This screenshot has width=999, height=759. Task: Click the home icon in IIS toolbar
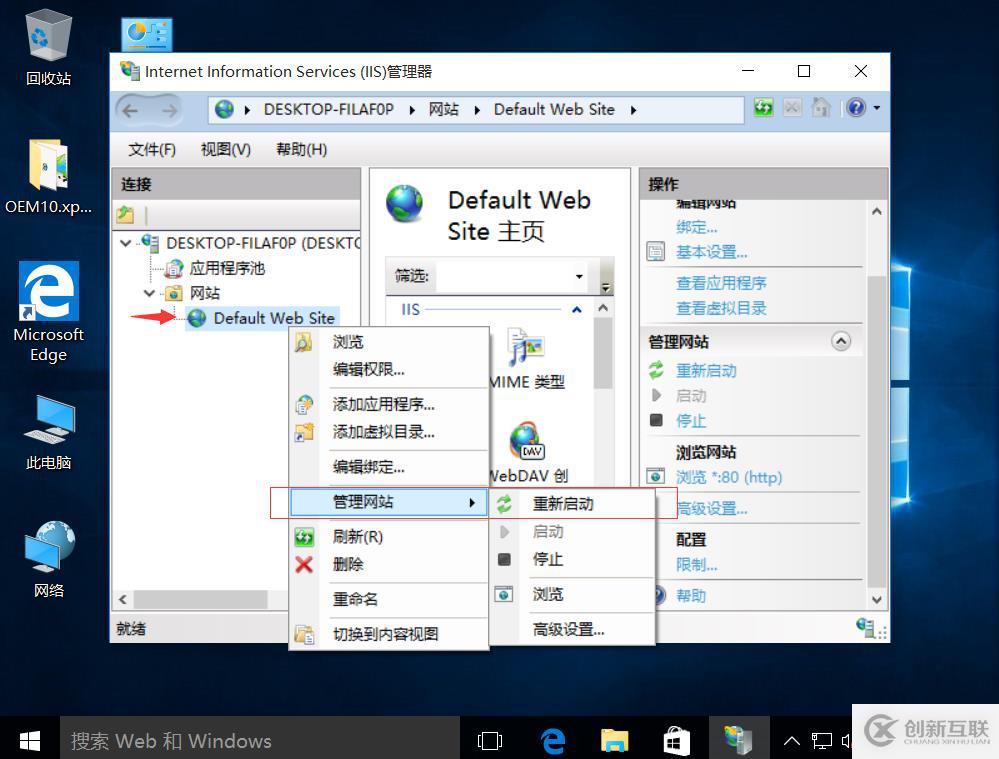coord(821,107)
